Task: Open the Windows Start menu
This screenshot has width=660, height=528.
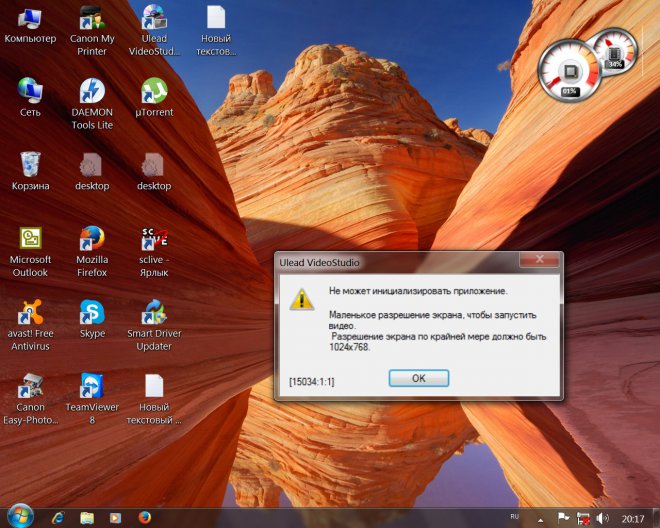Action: (x=19, y=516)
